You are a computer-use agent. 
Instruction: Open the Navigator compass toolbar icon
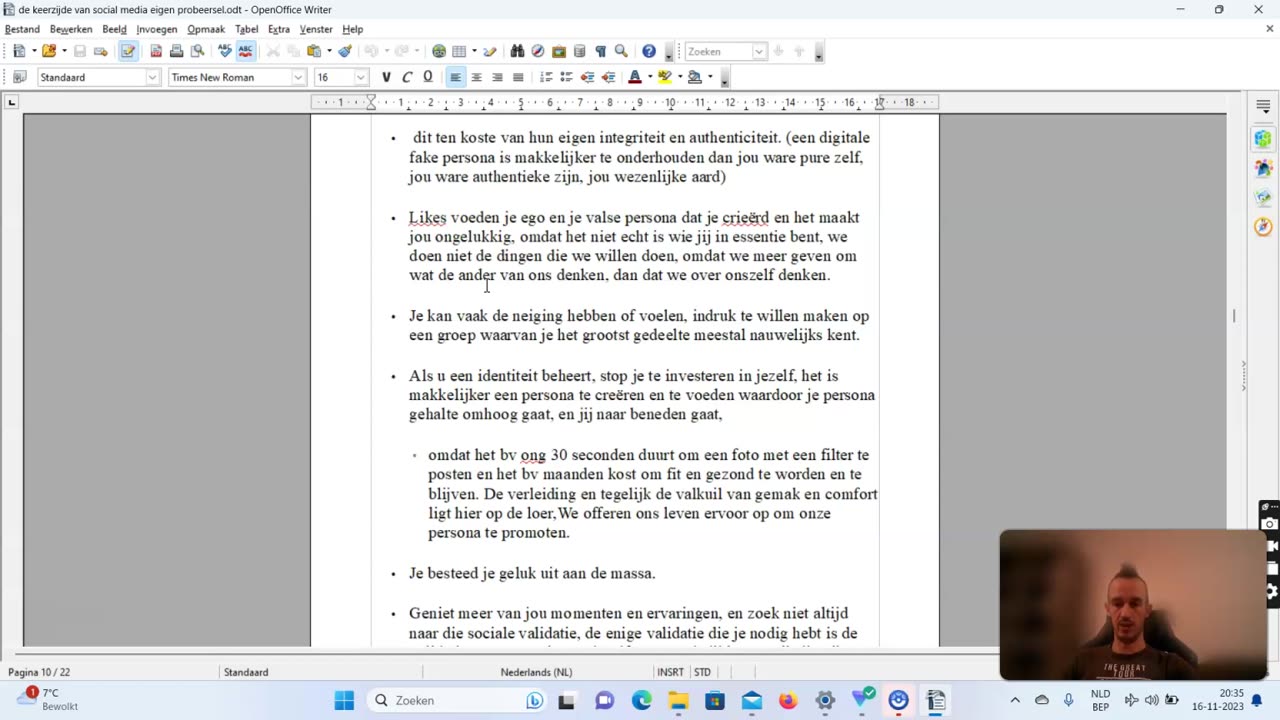tap(538, 51)
